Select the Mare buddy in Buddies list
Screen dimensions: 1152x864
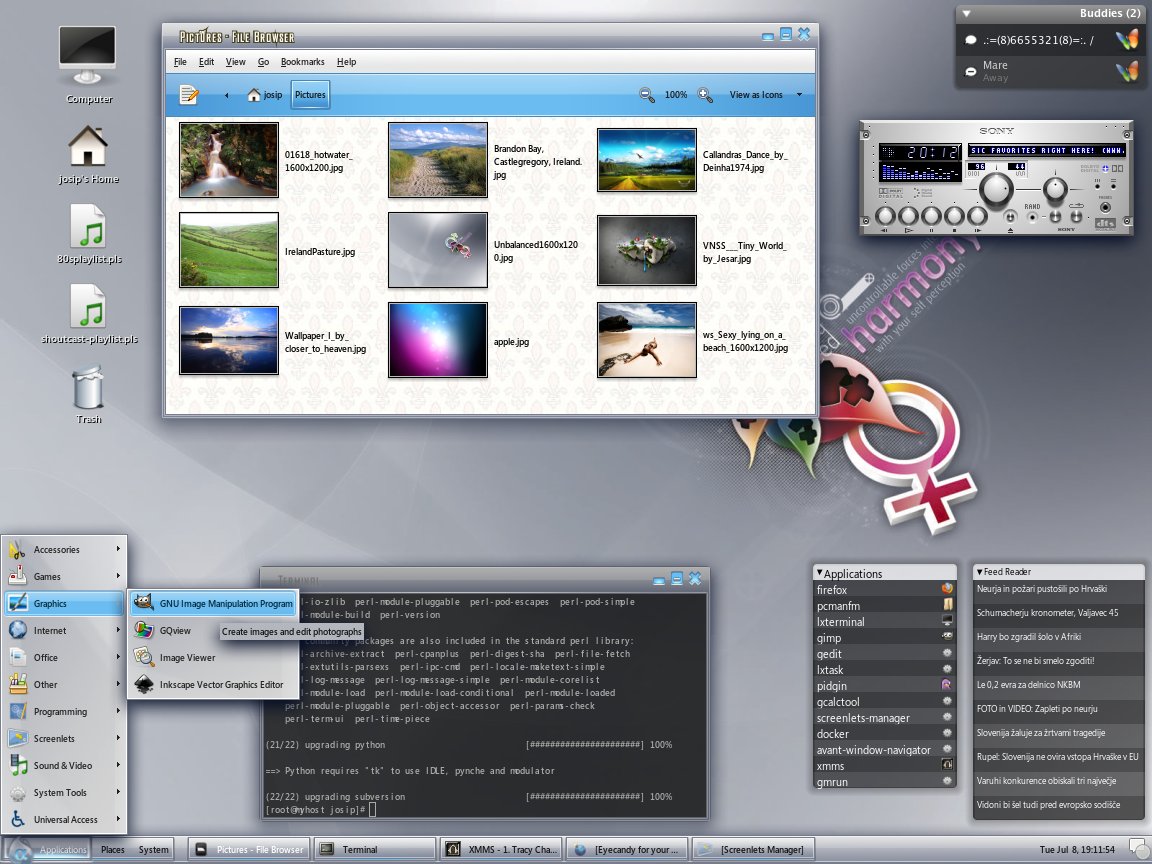pos(1051,71)
